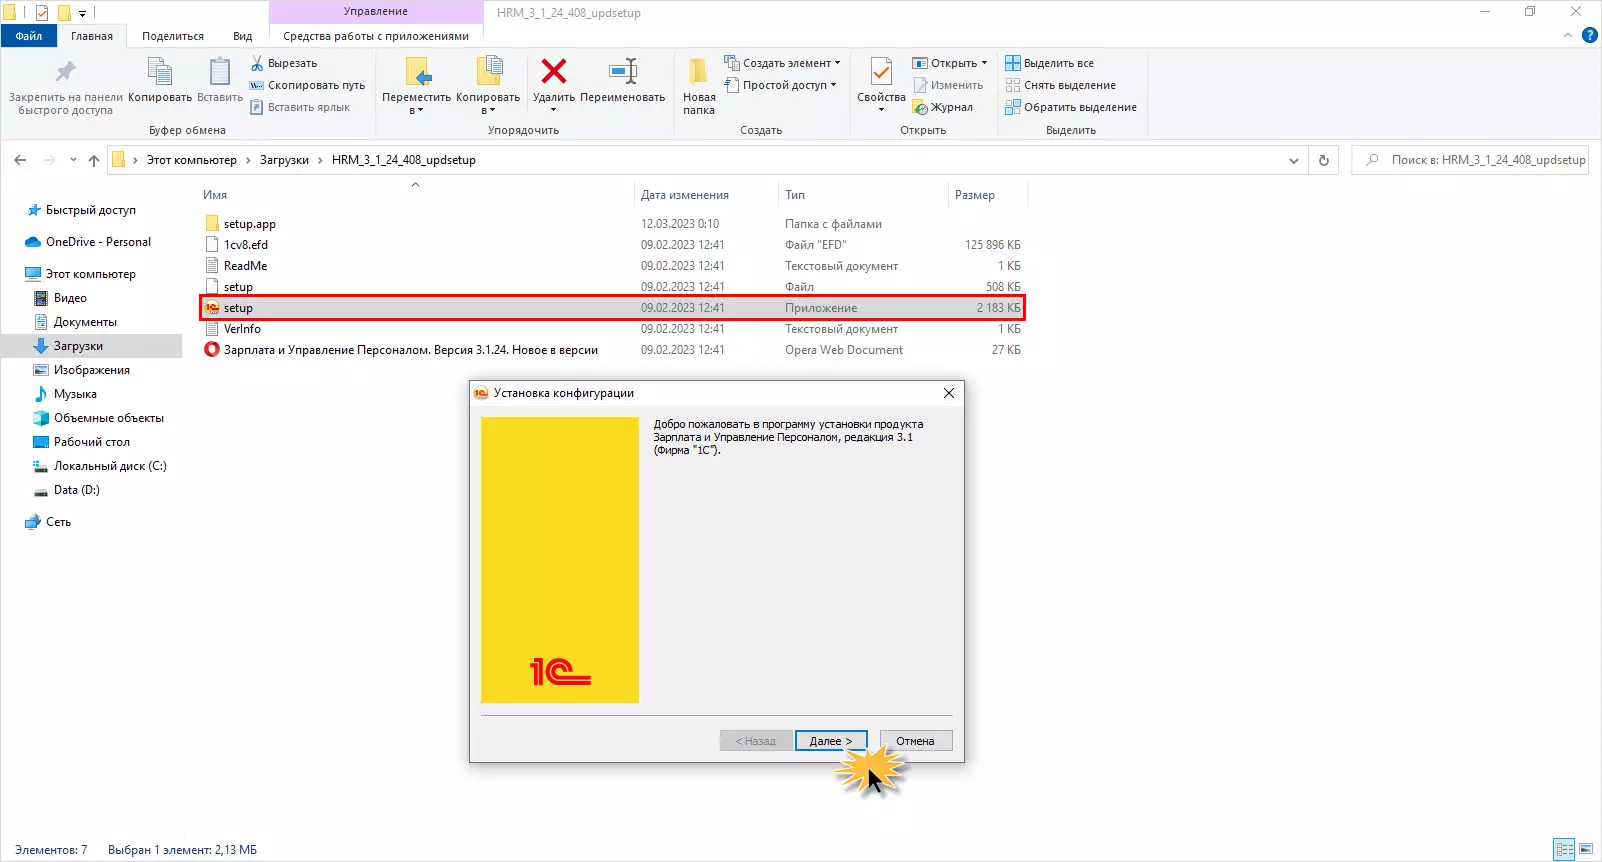Click the Управление contextual tab header

click(376, 12)
